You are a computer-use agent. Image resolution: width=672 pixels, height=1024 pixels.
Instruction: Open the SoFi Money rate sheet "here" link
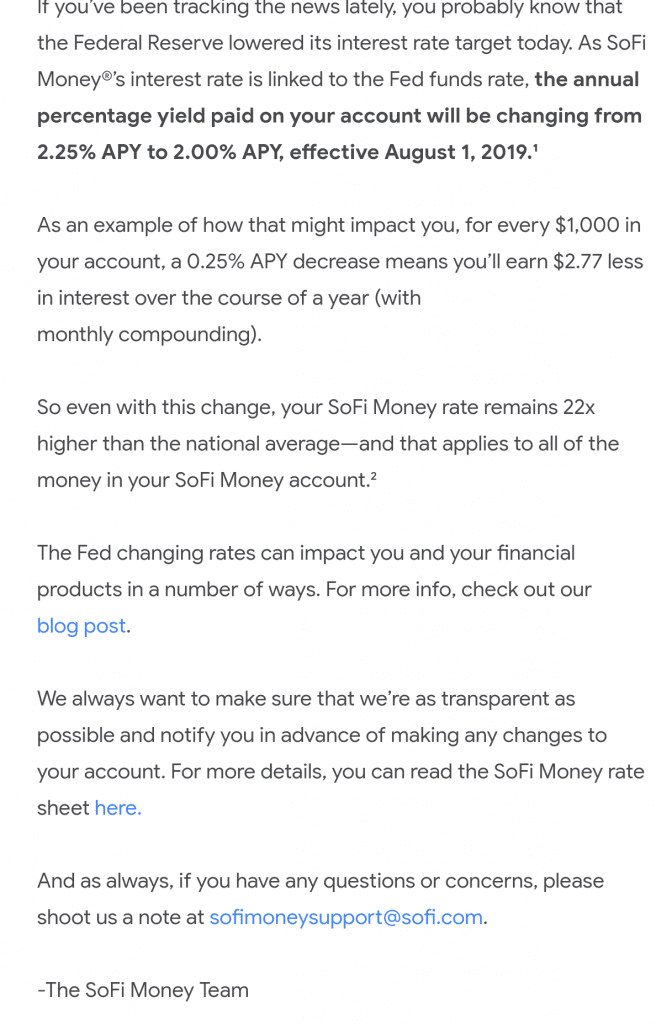click(118, 808)
